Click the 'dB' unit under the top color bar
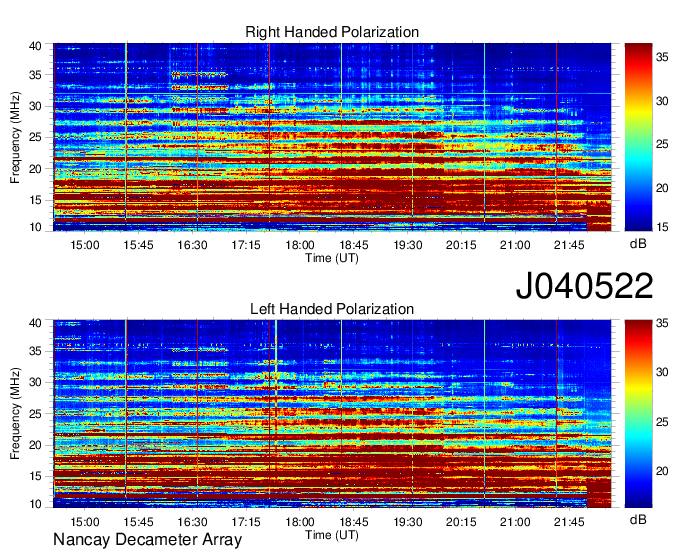Viewport: 680px width, 552px height. point(638,244)
